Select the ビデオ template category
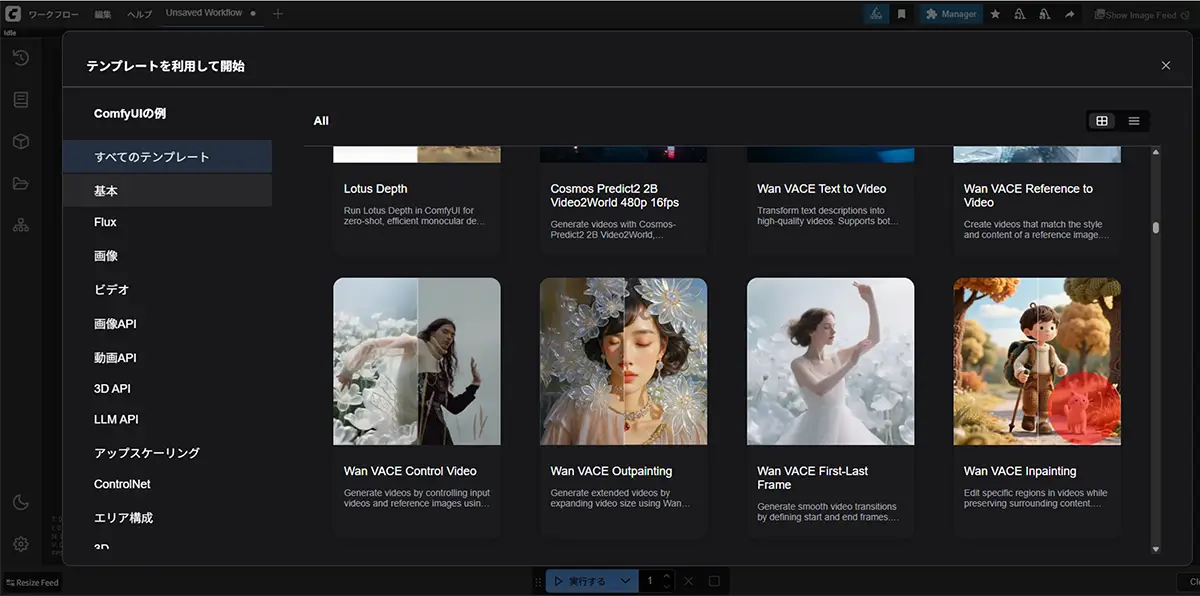1200x596 pixels. 167,289
